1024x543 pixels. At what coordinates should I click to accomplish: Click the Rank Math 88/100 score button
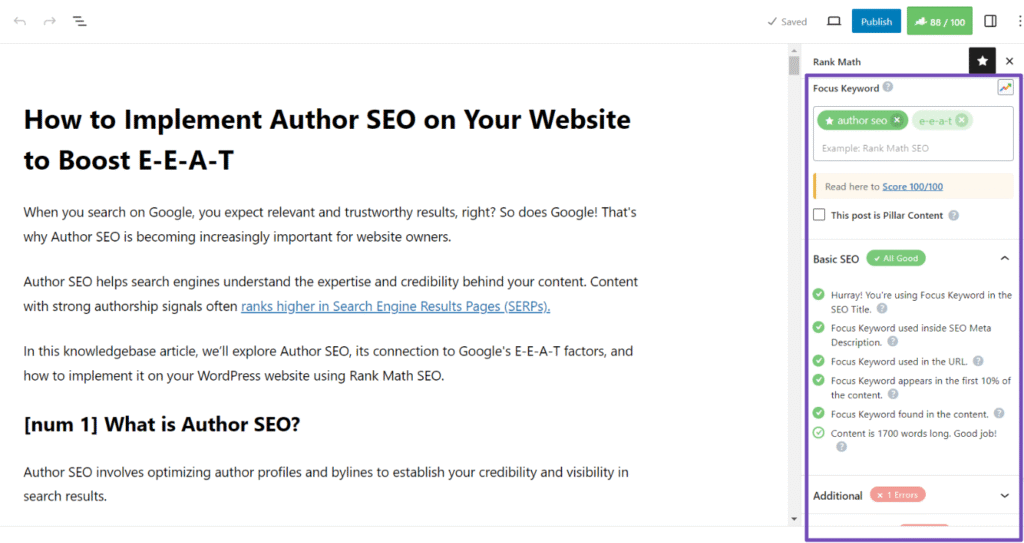coord(939,21)
